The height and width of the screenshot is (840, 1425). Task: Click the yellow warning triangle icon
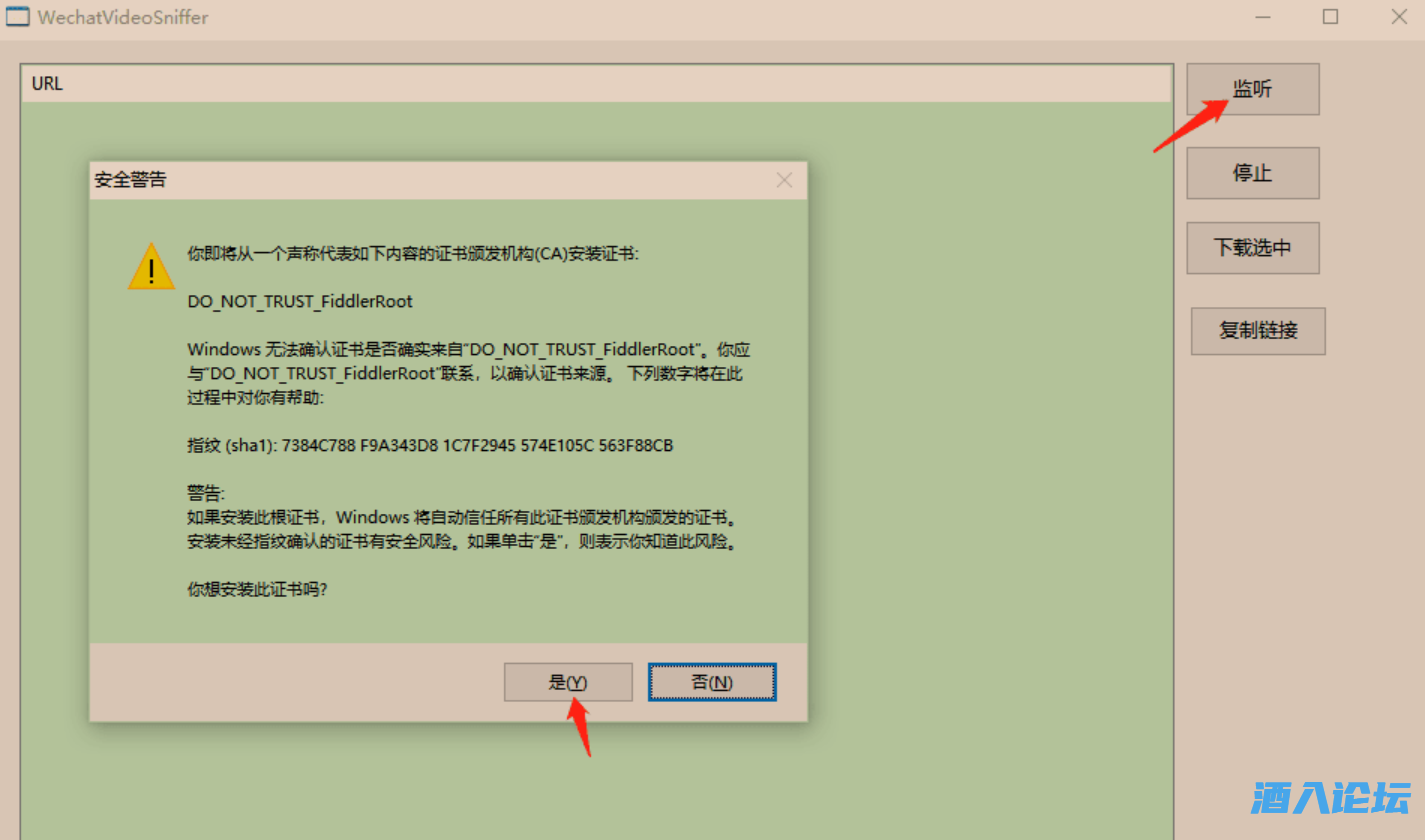[151, 266]
